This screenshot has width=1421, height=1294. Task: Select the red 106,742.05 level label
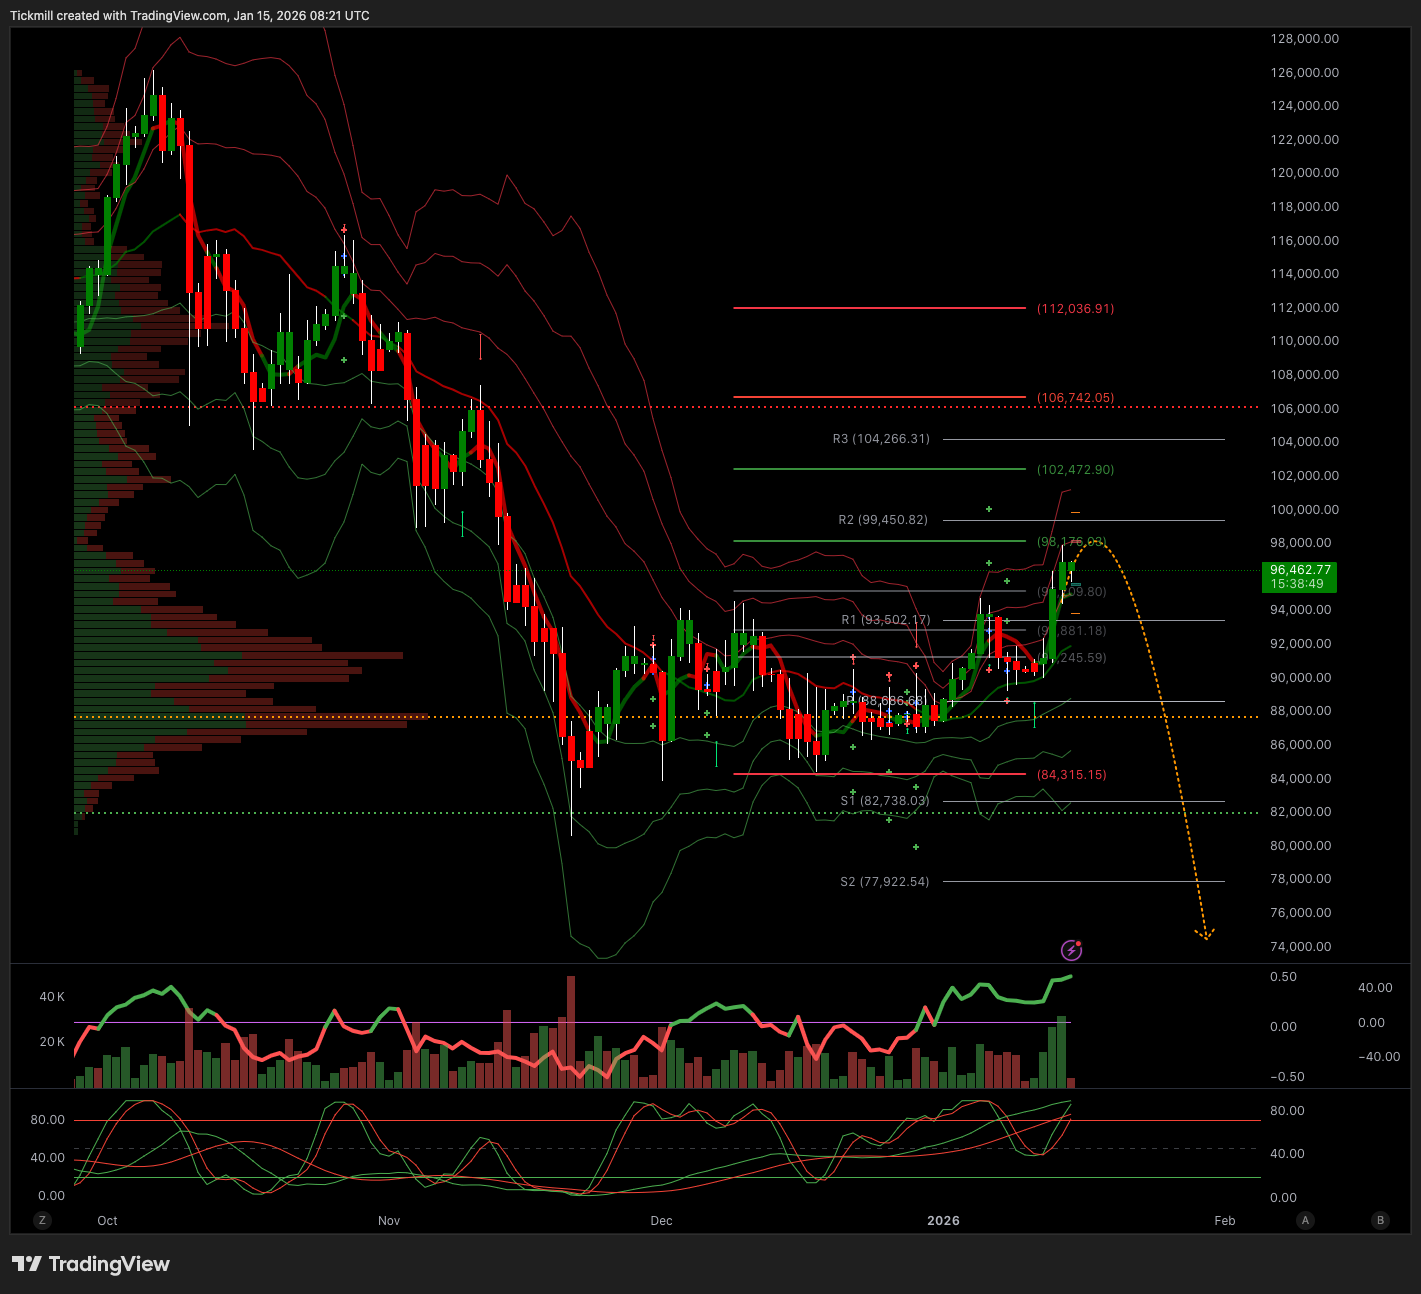[1075, 398]
